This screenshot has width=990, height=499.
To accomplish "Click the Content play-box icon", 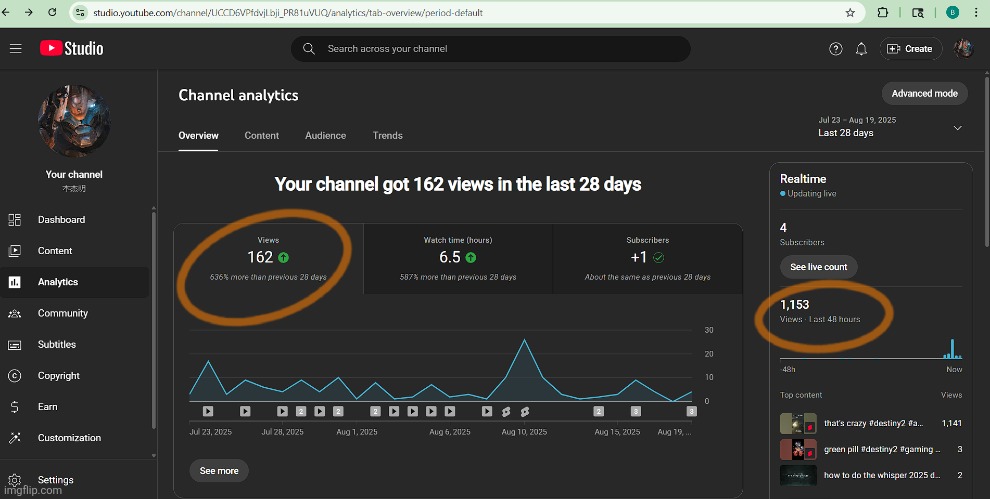I will tap(15, 251).
